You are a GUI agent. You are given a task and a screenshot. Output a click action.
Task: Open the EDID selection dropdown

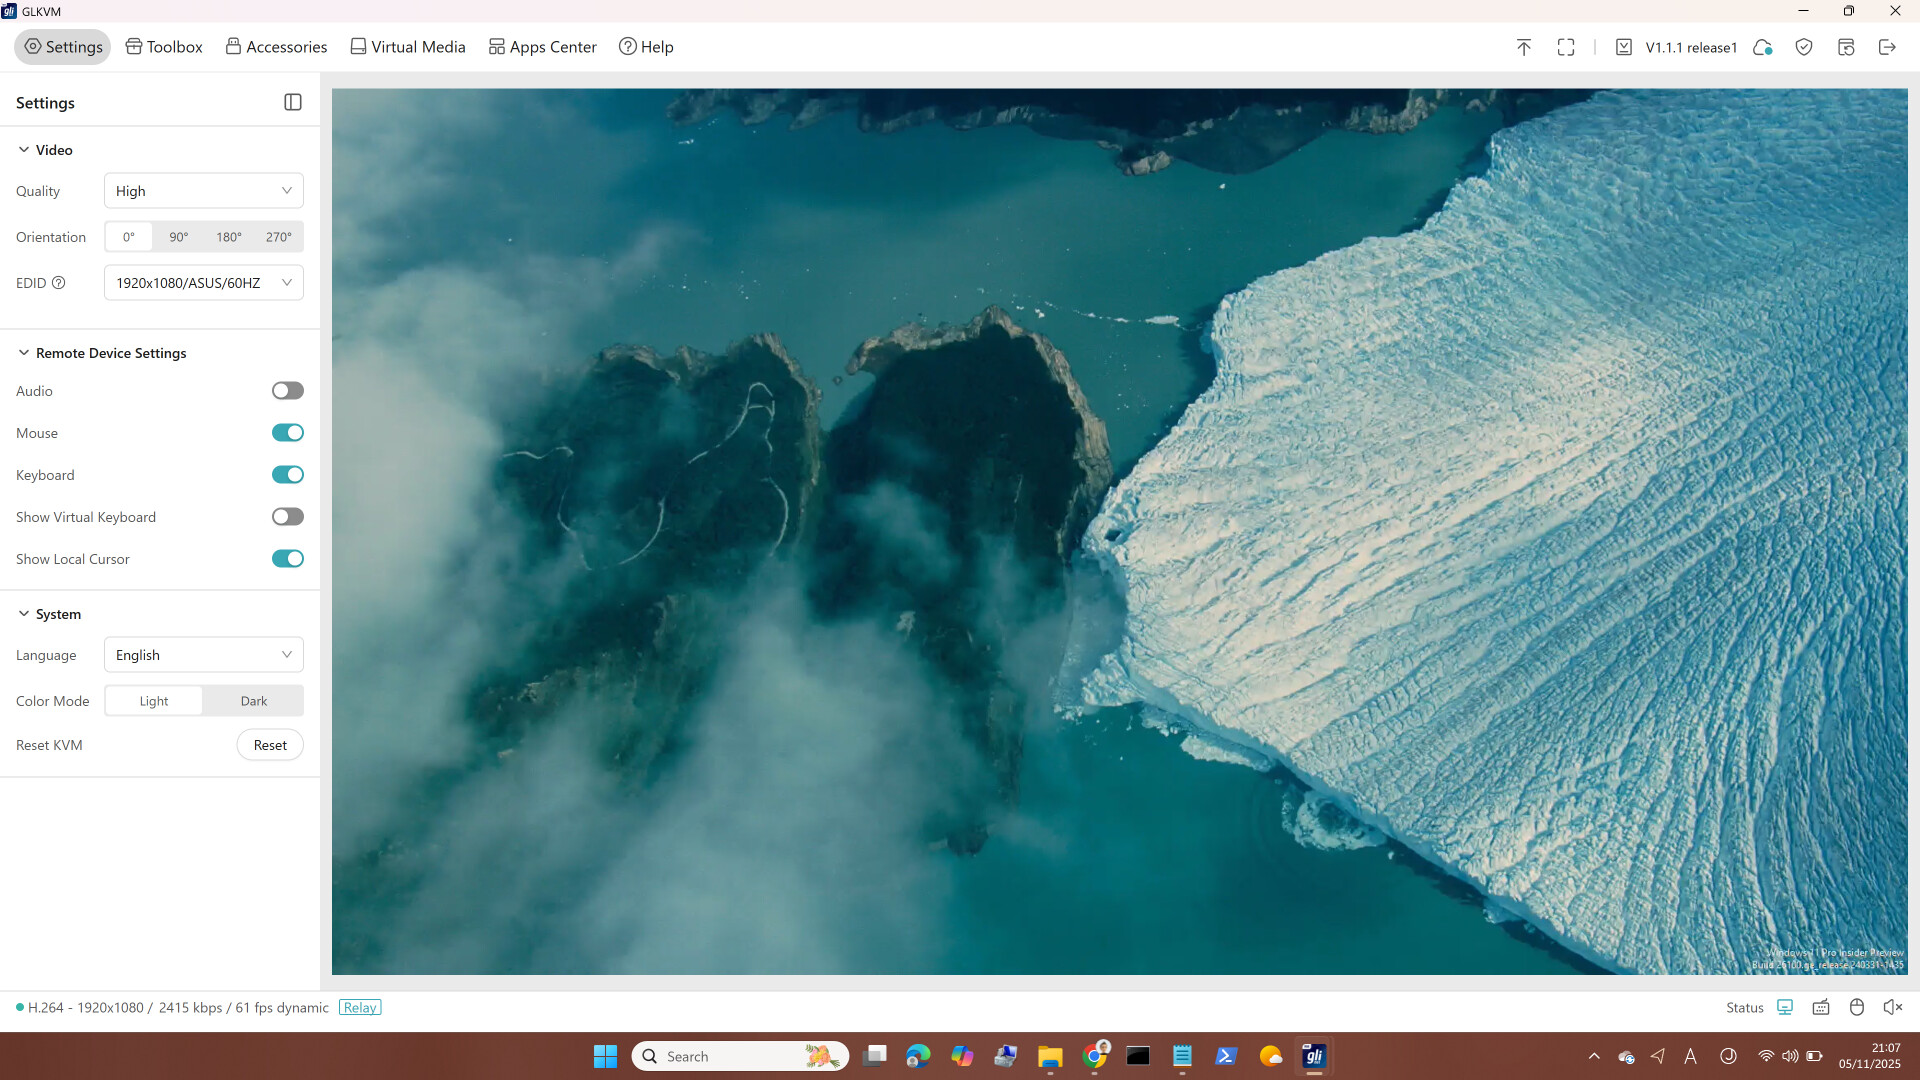pyautogui.click(x=203, y=282)
